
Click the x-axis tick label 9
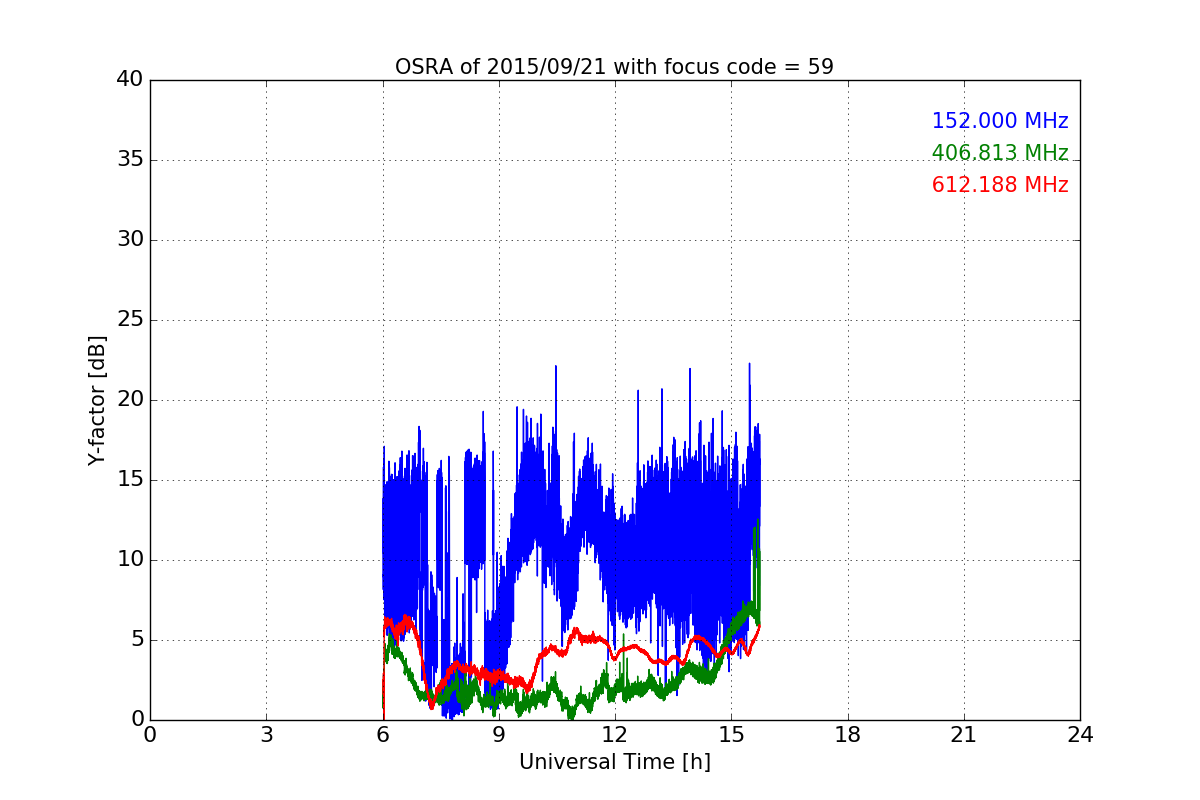499,735
